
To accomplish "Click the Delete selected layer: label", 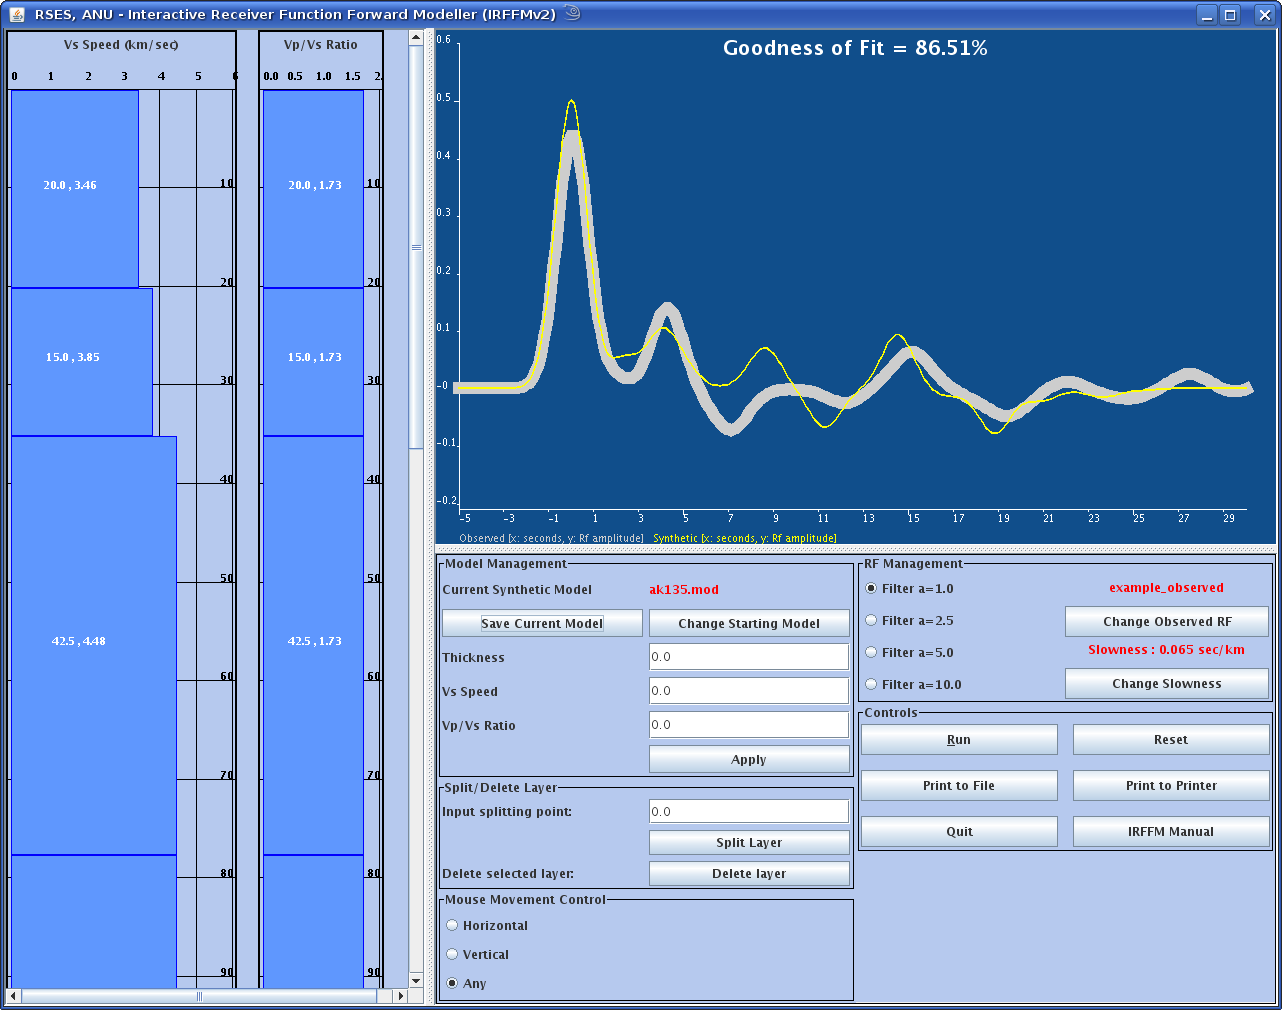I will [508, 874].
